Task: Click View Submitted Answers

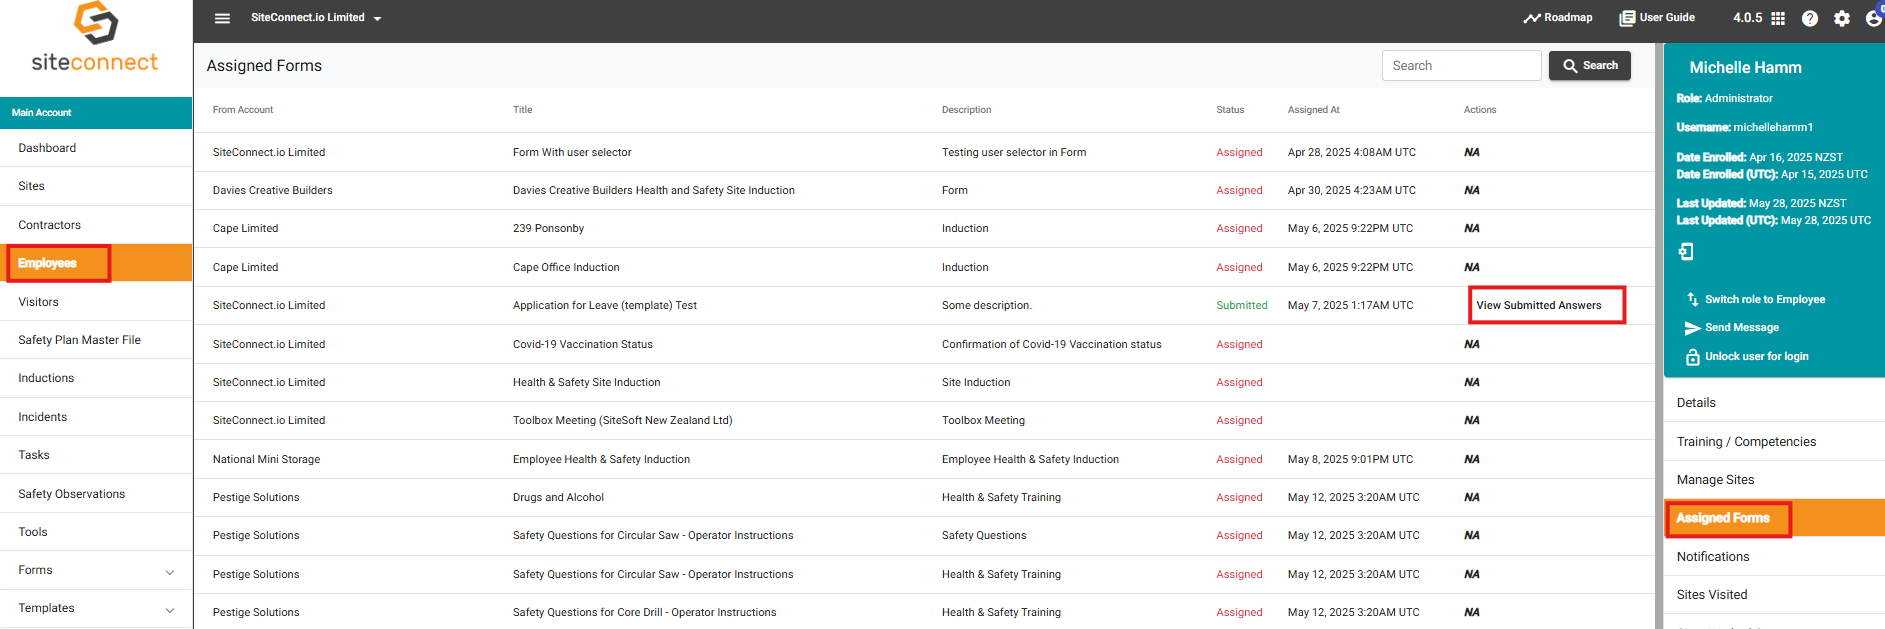Action: tap(1539, 306)
